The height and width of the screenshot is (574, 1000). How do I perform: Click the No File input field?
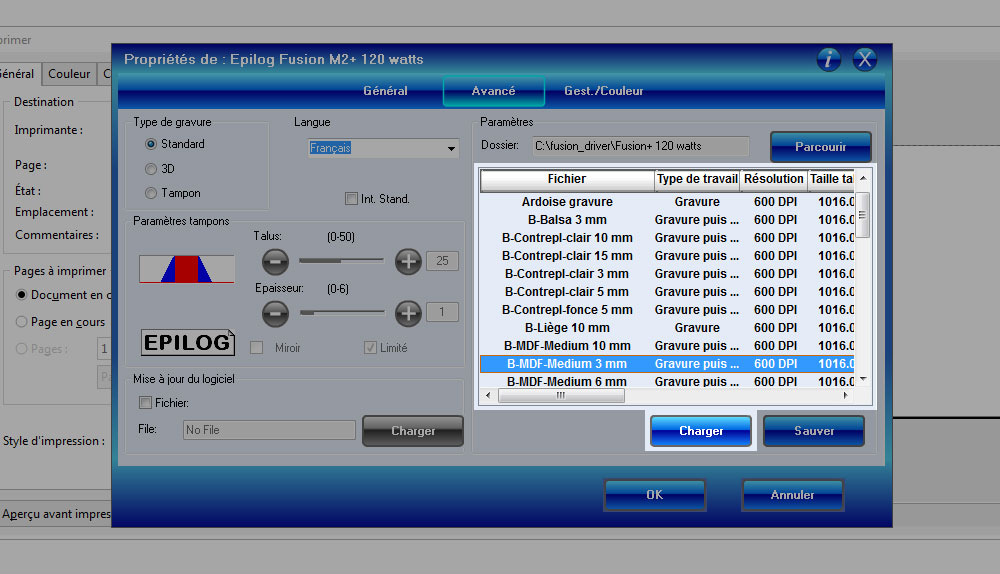coord(269,430)
